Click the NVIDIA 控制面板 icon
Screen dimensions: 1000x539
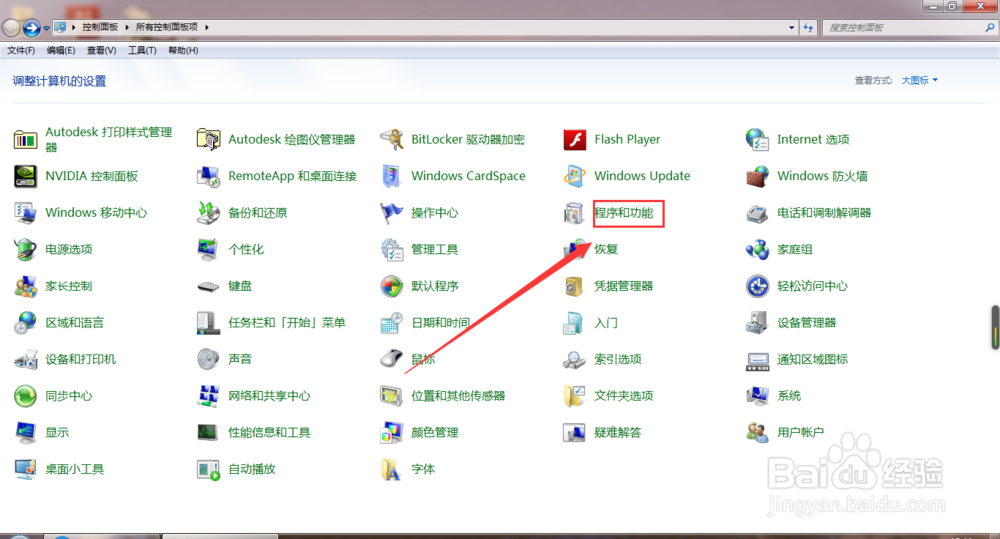point(26,176)
